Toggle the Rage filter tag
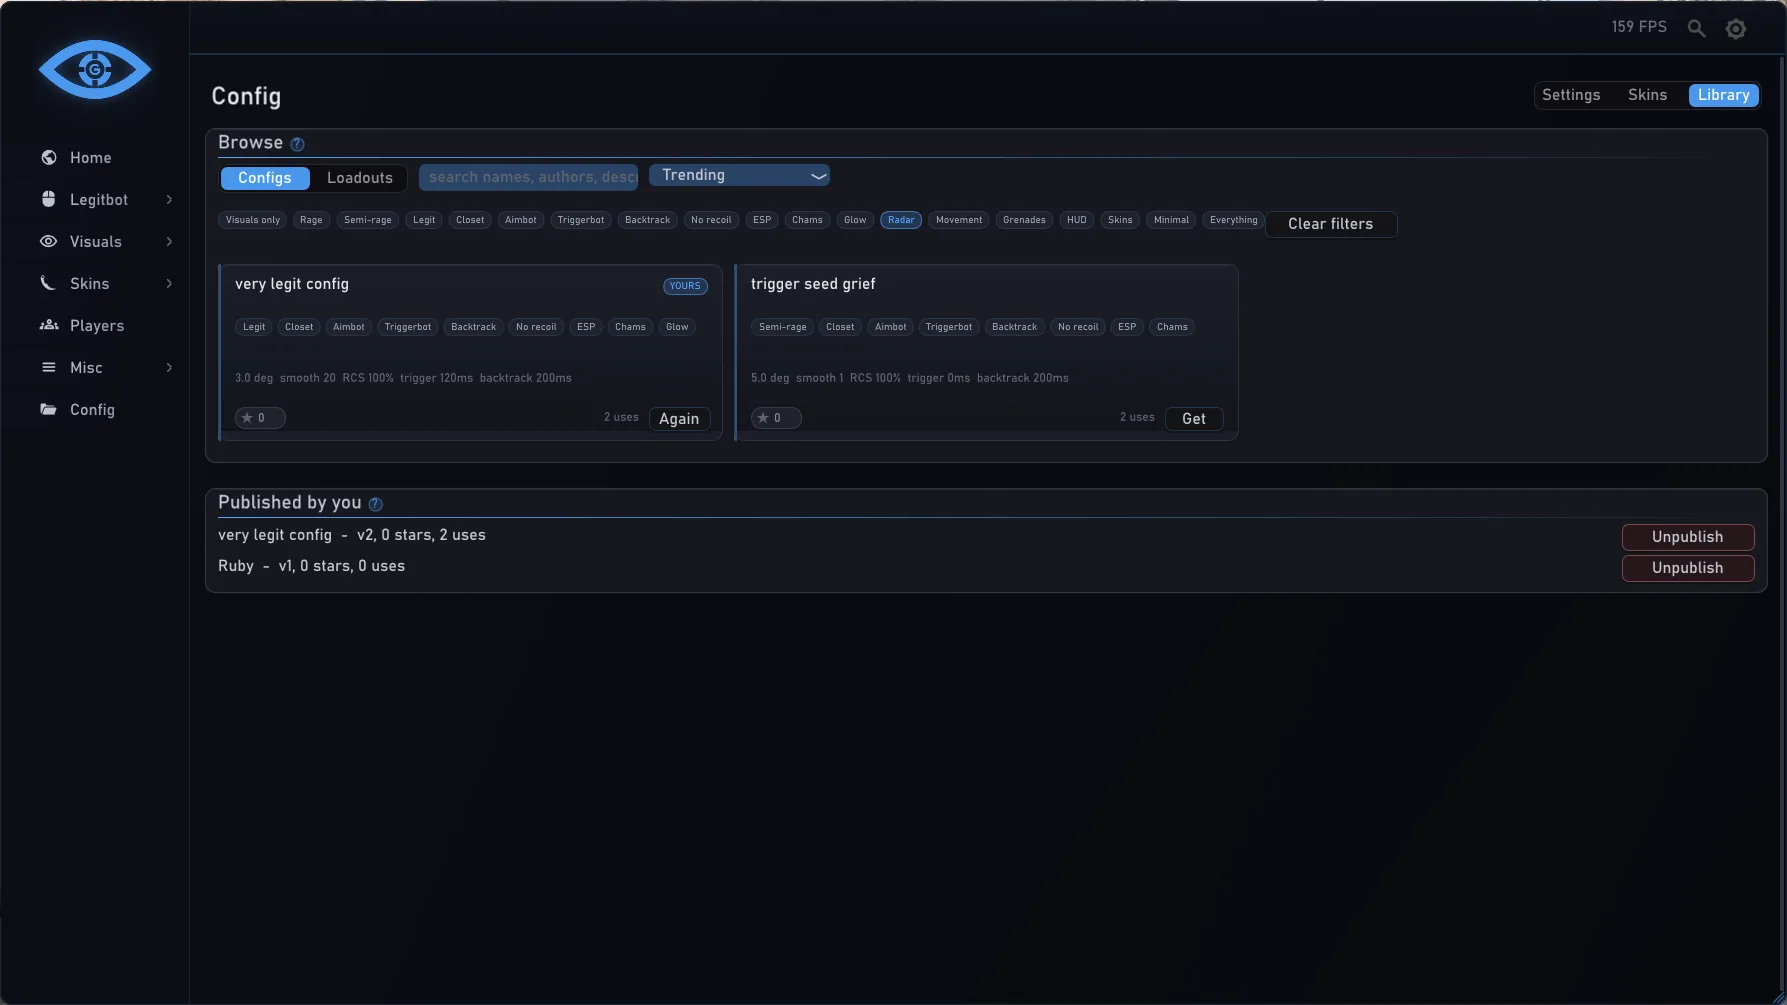The height and width of the screenshot is (1005, 1787). point(311,220)
